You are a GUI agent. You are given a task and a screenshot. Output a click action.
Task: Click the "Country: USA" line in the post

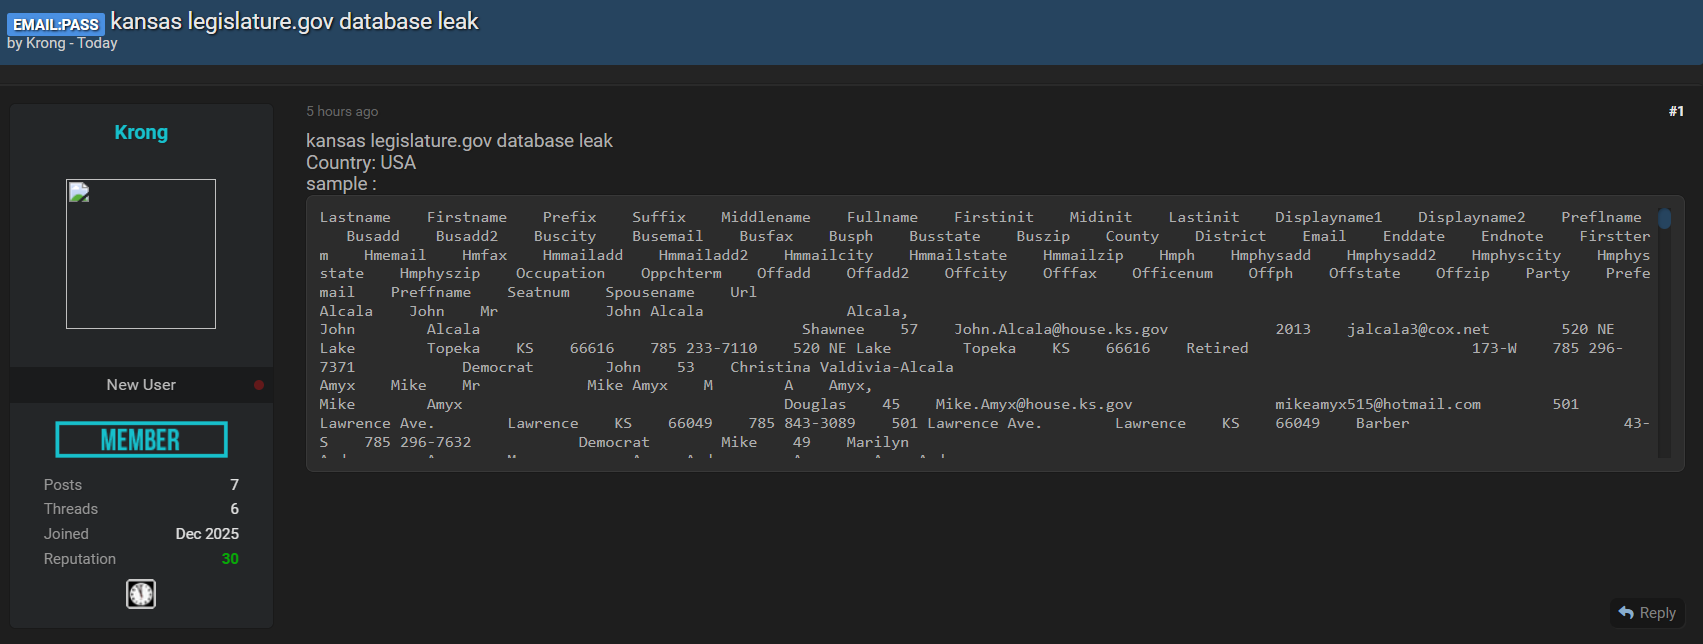tap(361, 163)
